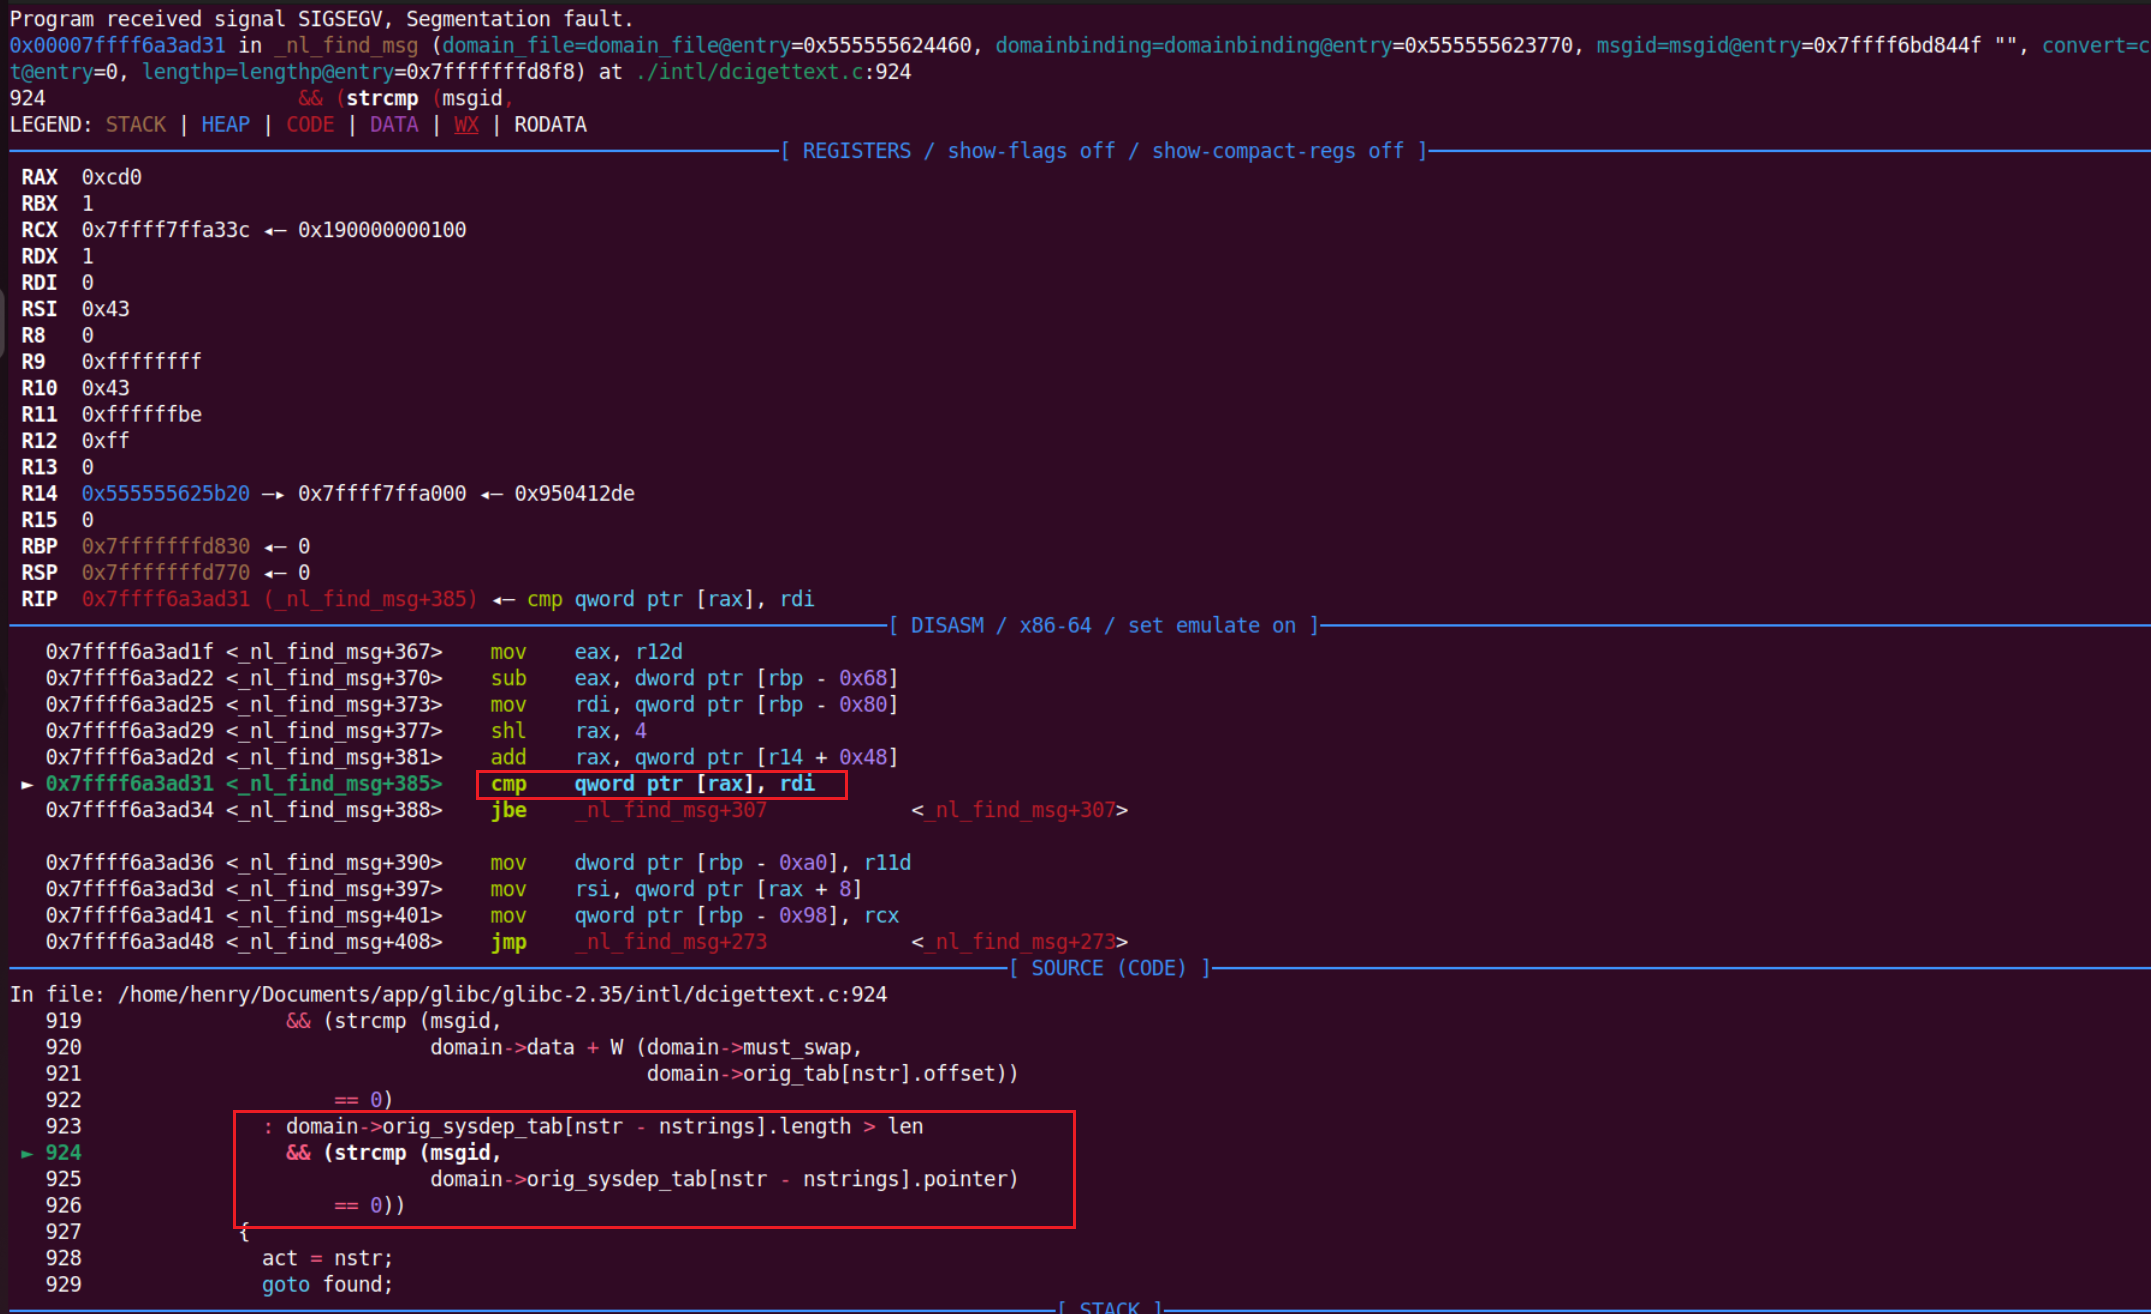Click the STACK legend label
2151x1314 pixels.
point(136,125)
